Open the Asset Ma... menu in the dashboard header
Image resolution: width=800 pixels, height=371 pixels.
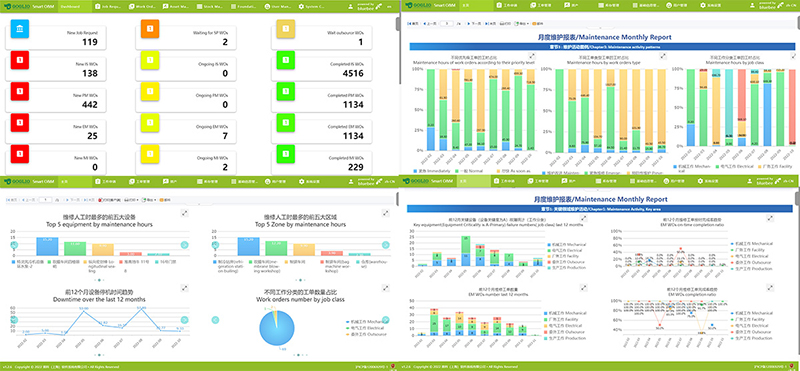point(177,7)
